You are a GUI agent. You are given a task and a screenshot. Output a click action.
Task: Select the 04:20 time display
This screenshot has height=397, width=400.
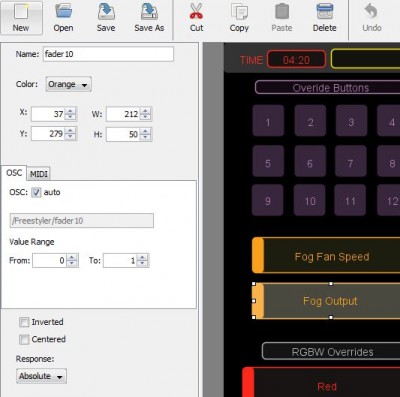[296, 60]
